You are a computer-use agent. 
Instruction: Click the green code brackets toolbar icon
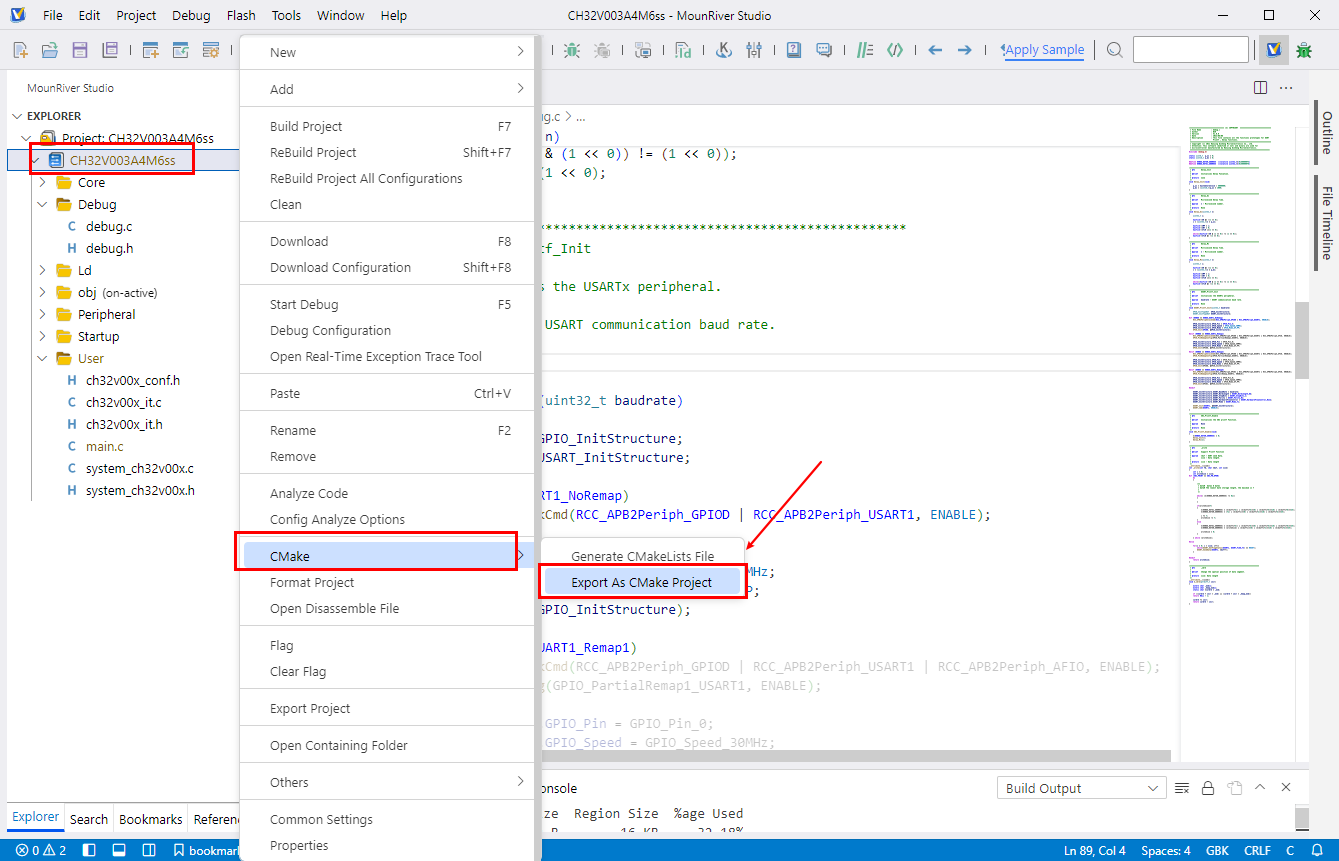pos(896,50)
